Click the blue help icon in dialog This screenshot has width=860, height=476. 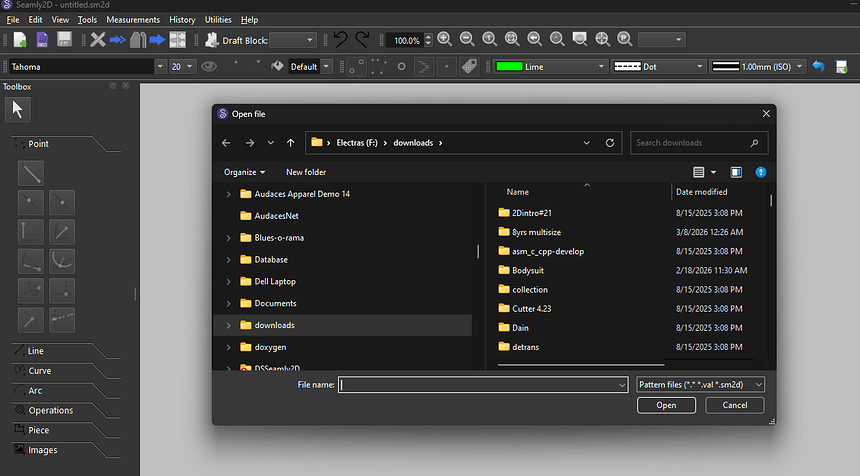coord(761,172)
